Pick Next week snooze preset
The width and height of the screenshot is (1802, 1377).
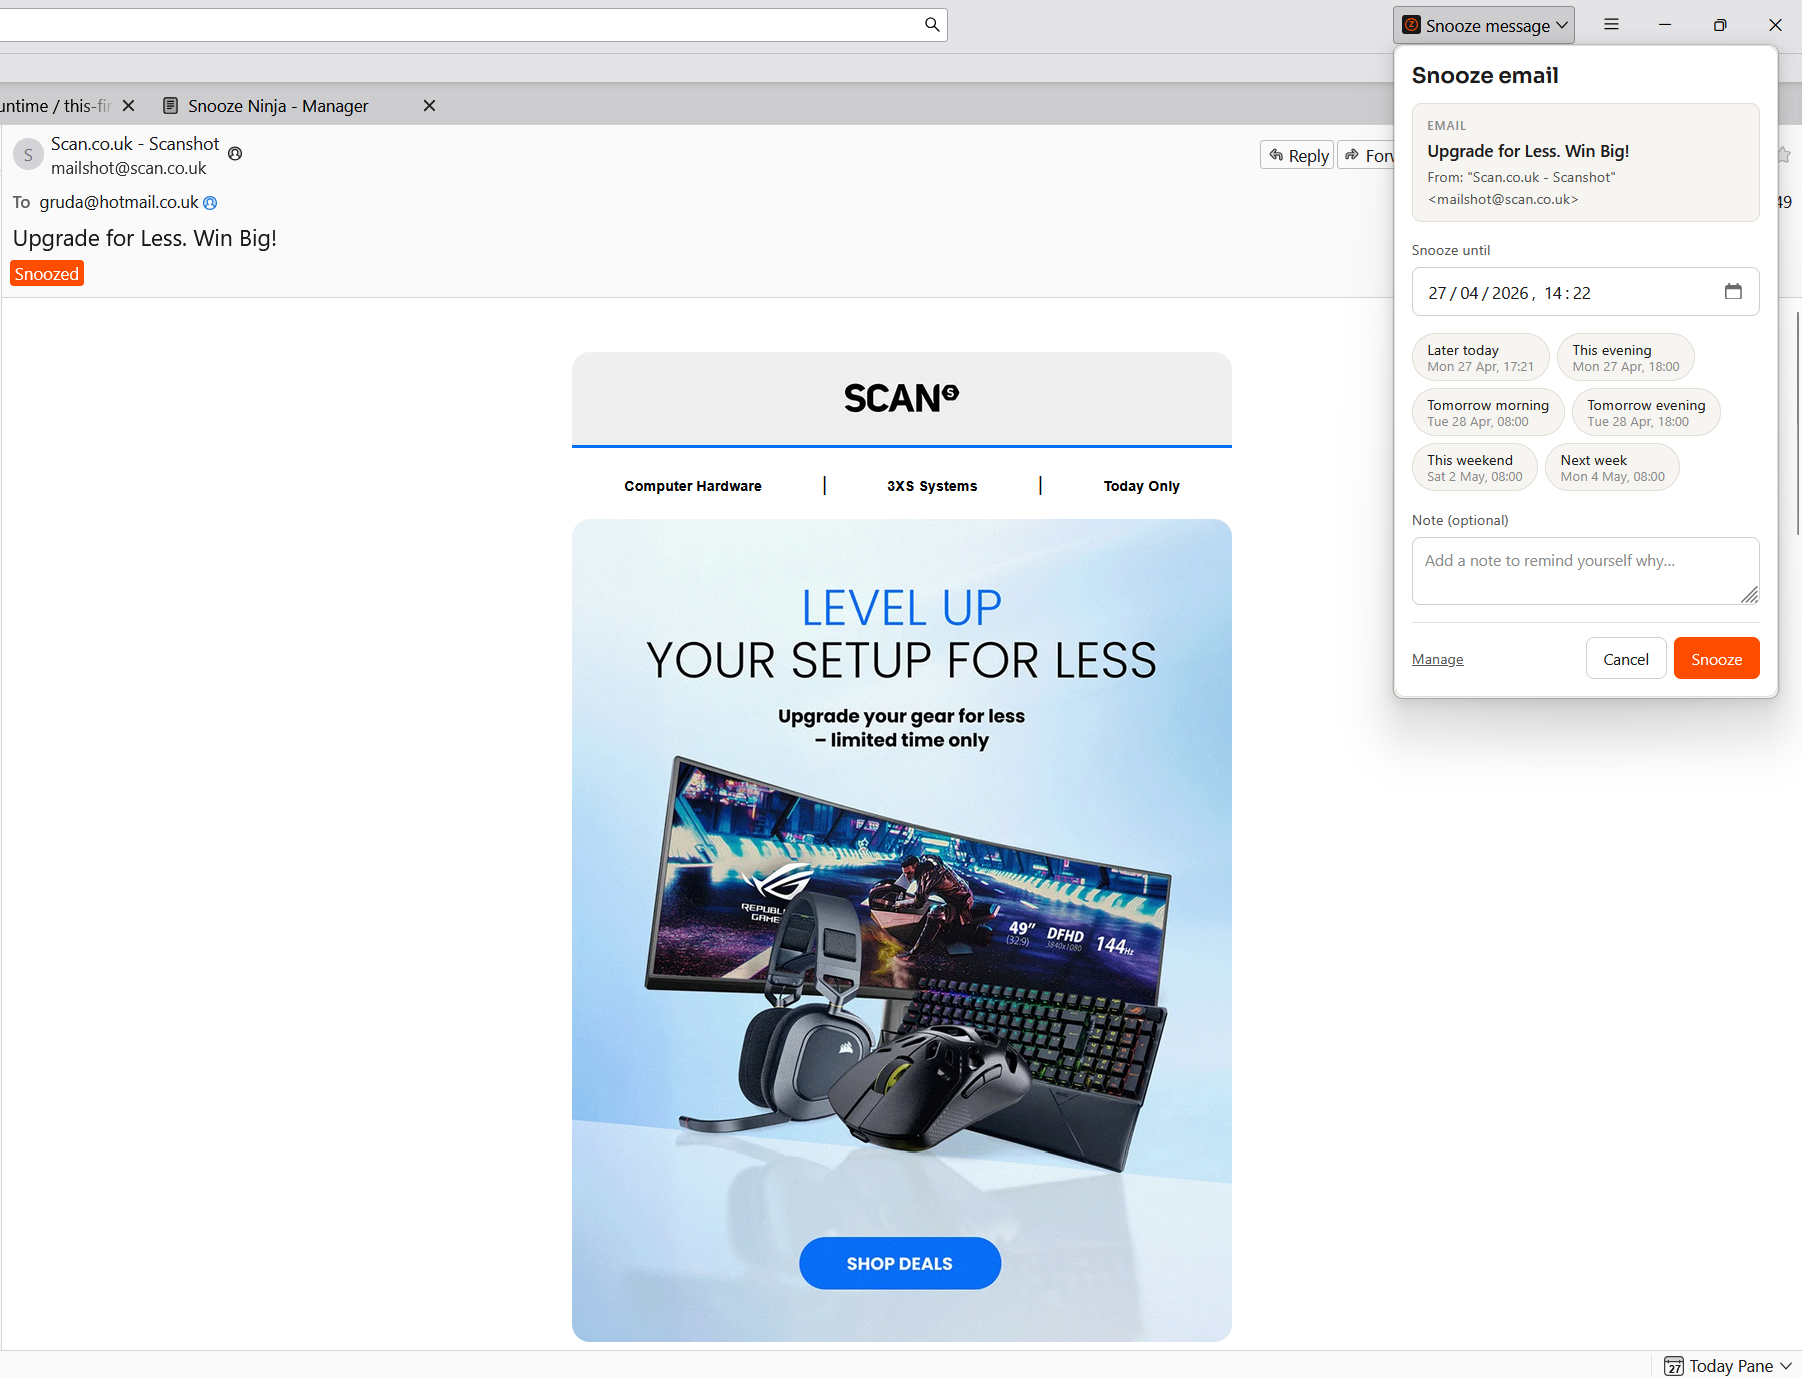tap(1612, 467)
